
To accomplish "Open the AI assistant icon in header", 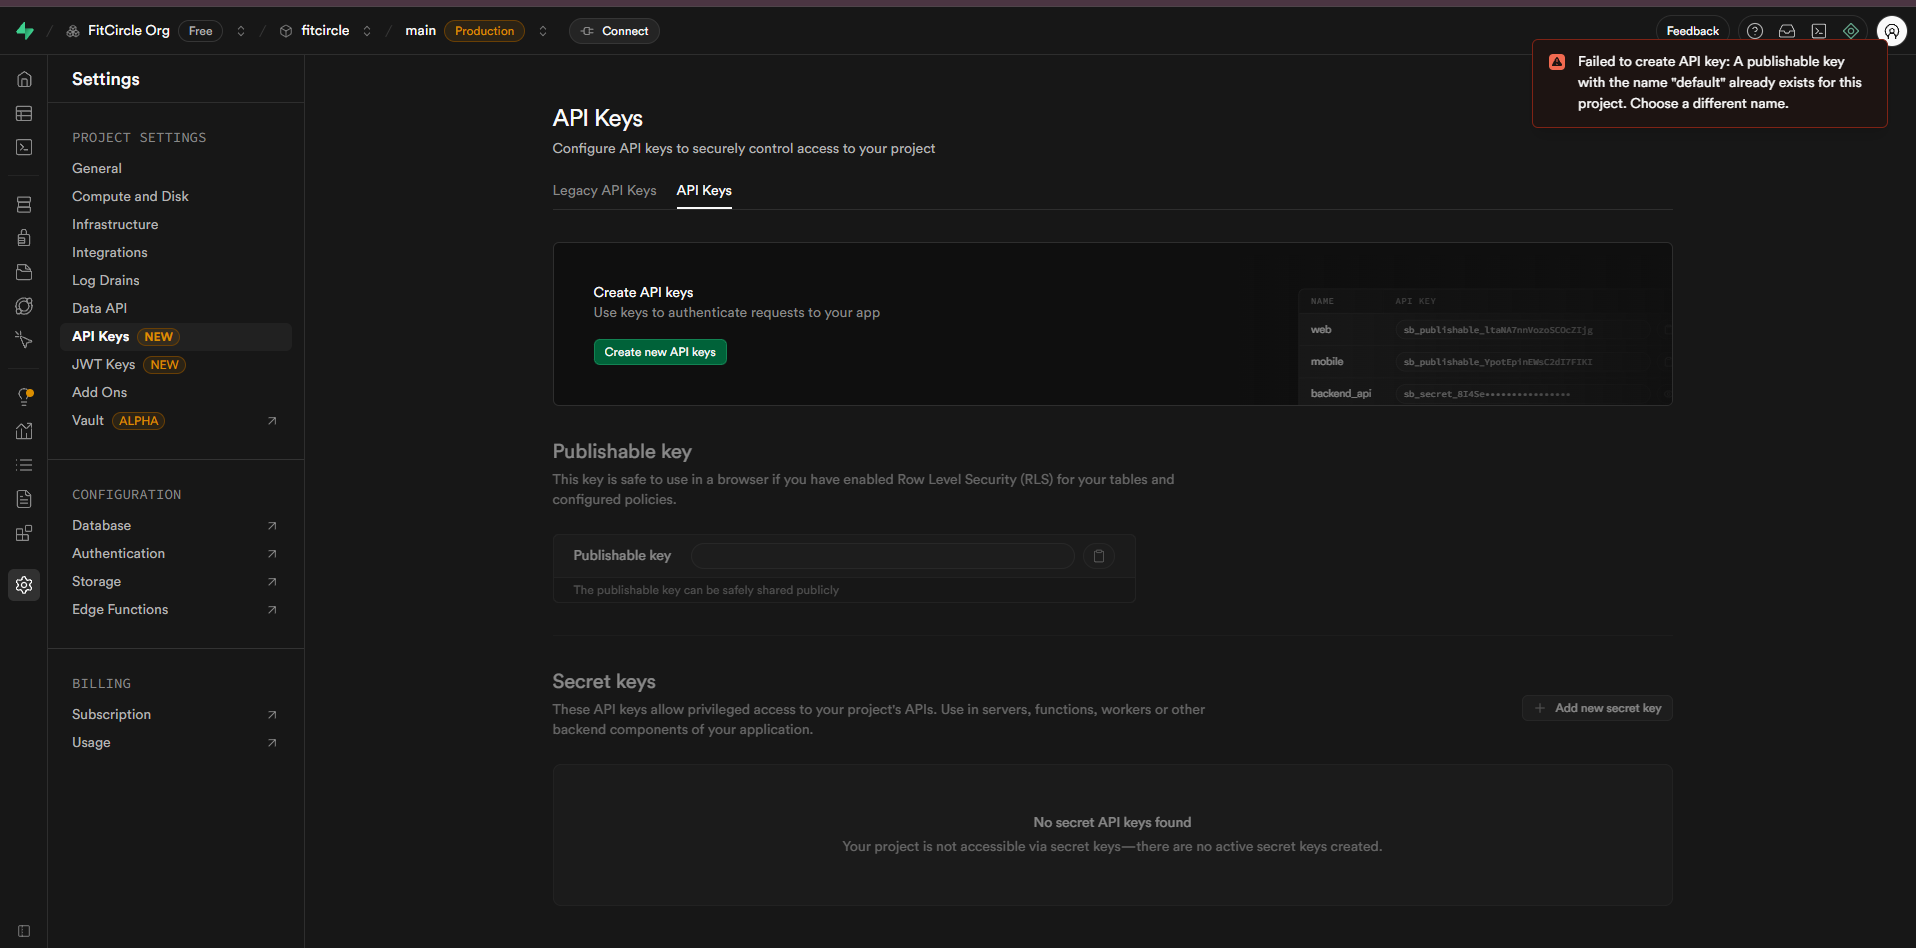I will point(1851,31).
